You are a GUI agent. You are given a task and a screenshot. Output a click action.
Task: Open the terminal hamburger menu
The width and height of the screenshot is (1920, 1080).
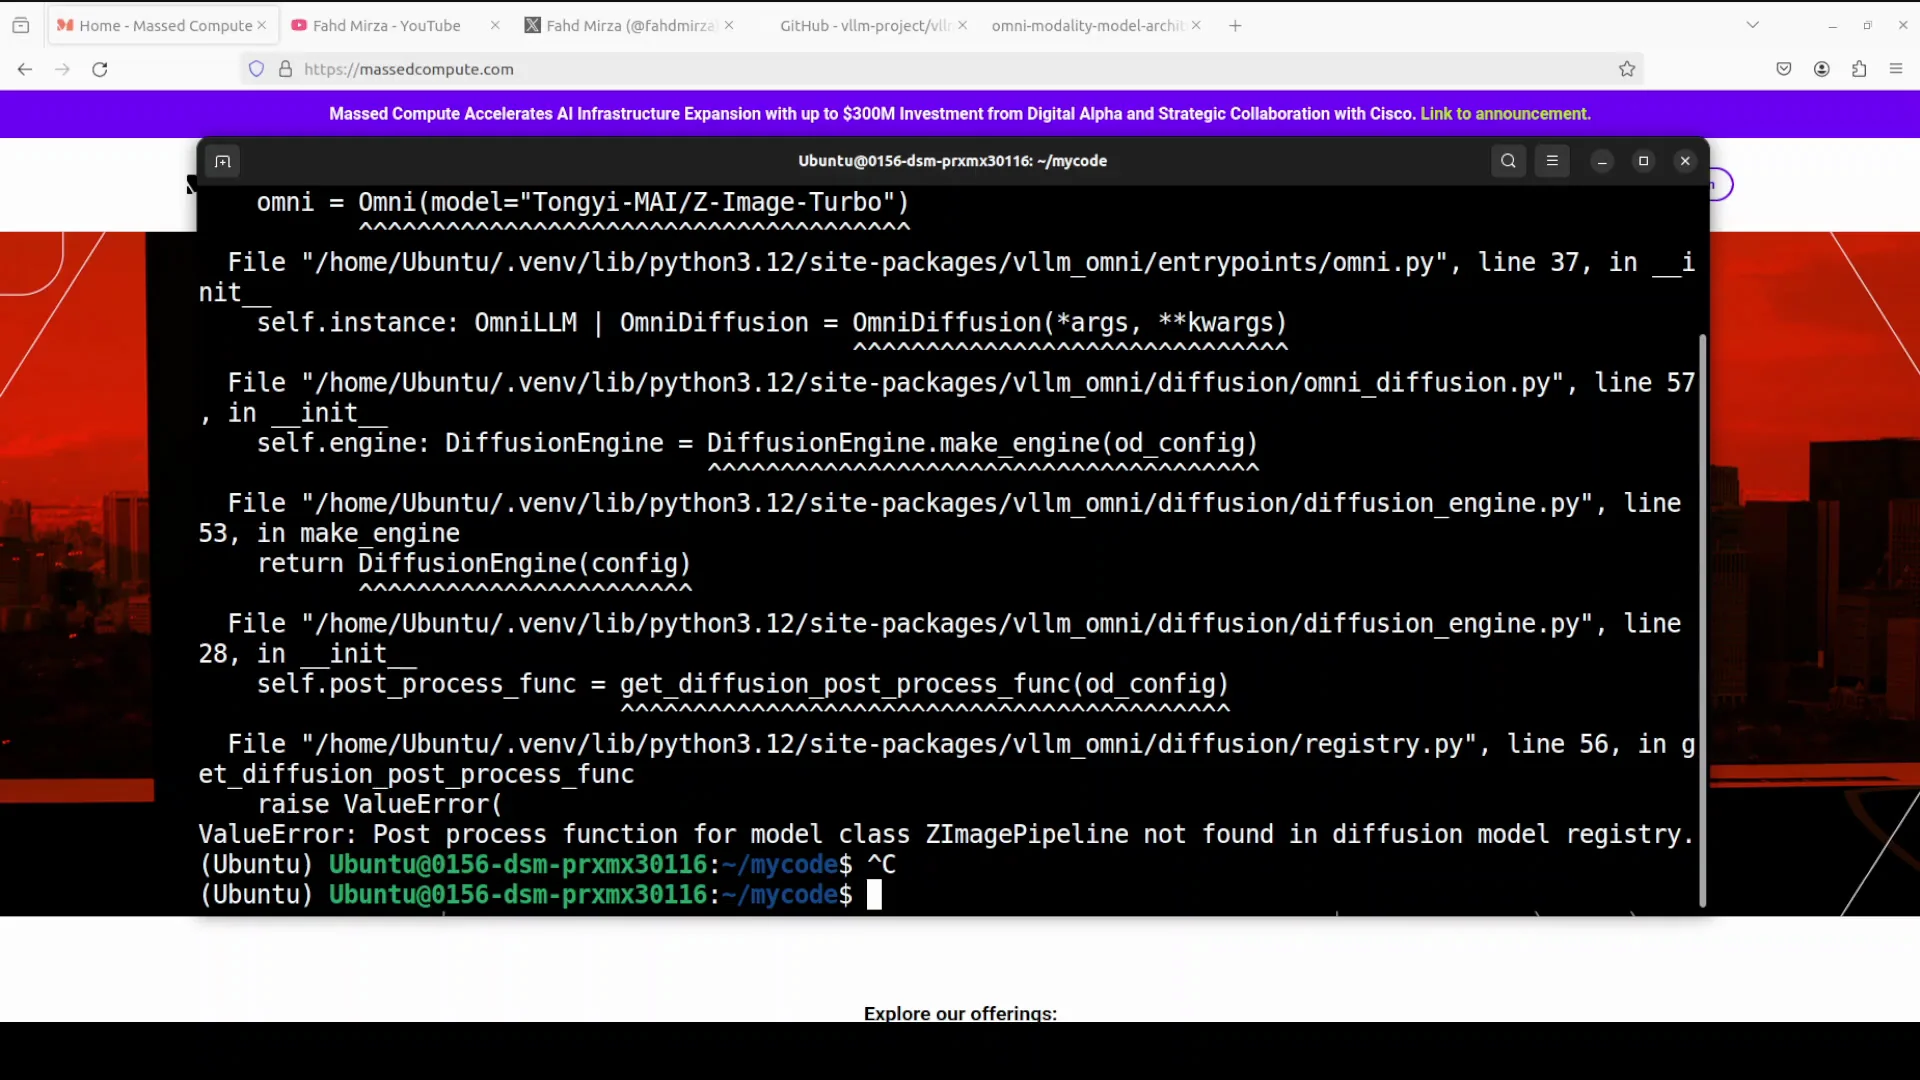click(1552, 161)
